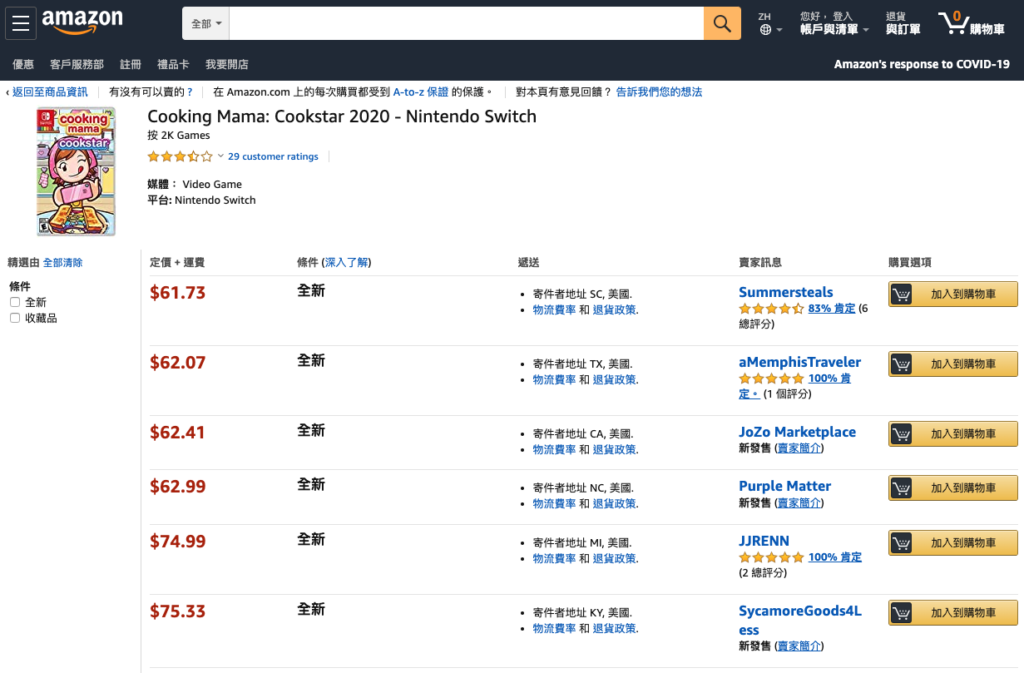Viewport: 1024px width, 673px height.
Task: Clear filters with 全部清除 link
Action: [63, 262]
